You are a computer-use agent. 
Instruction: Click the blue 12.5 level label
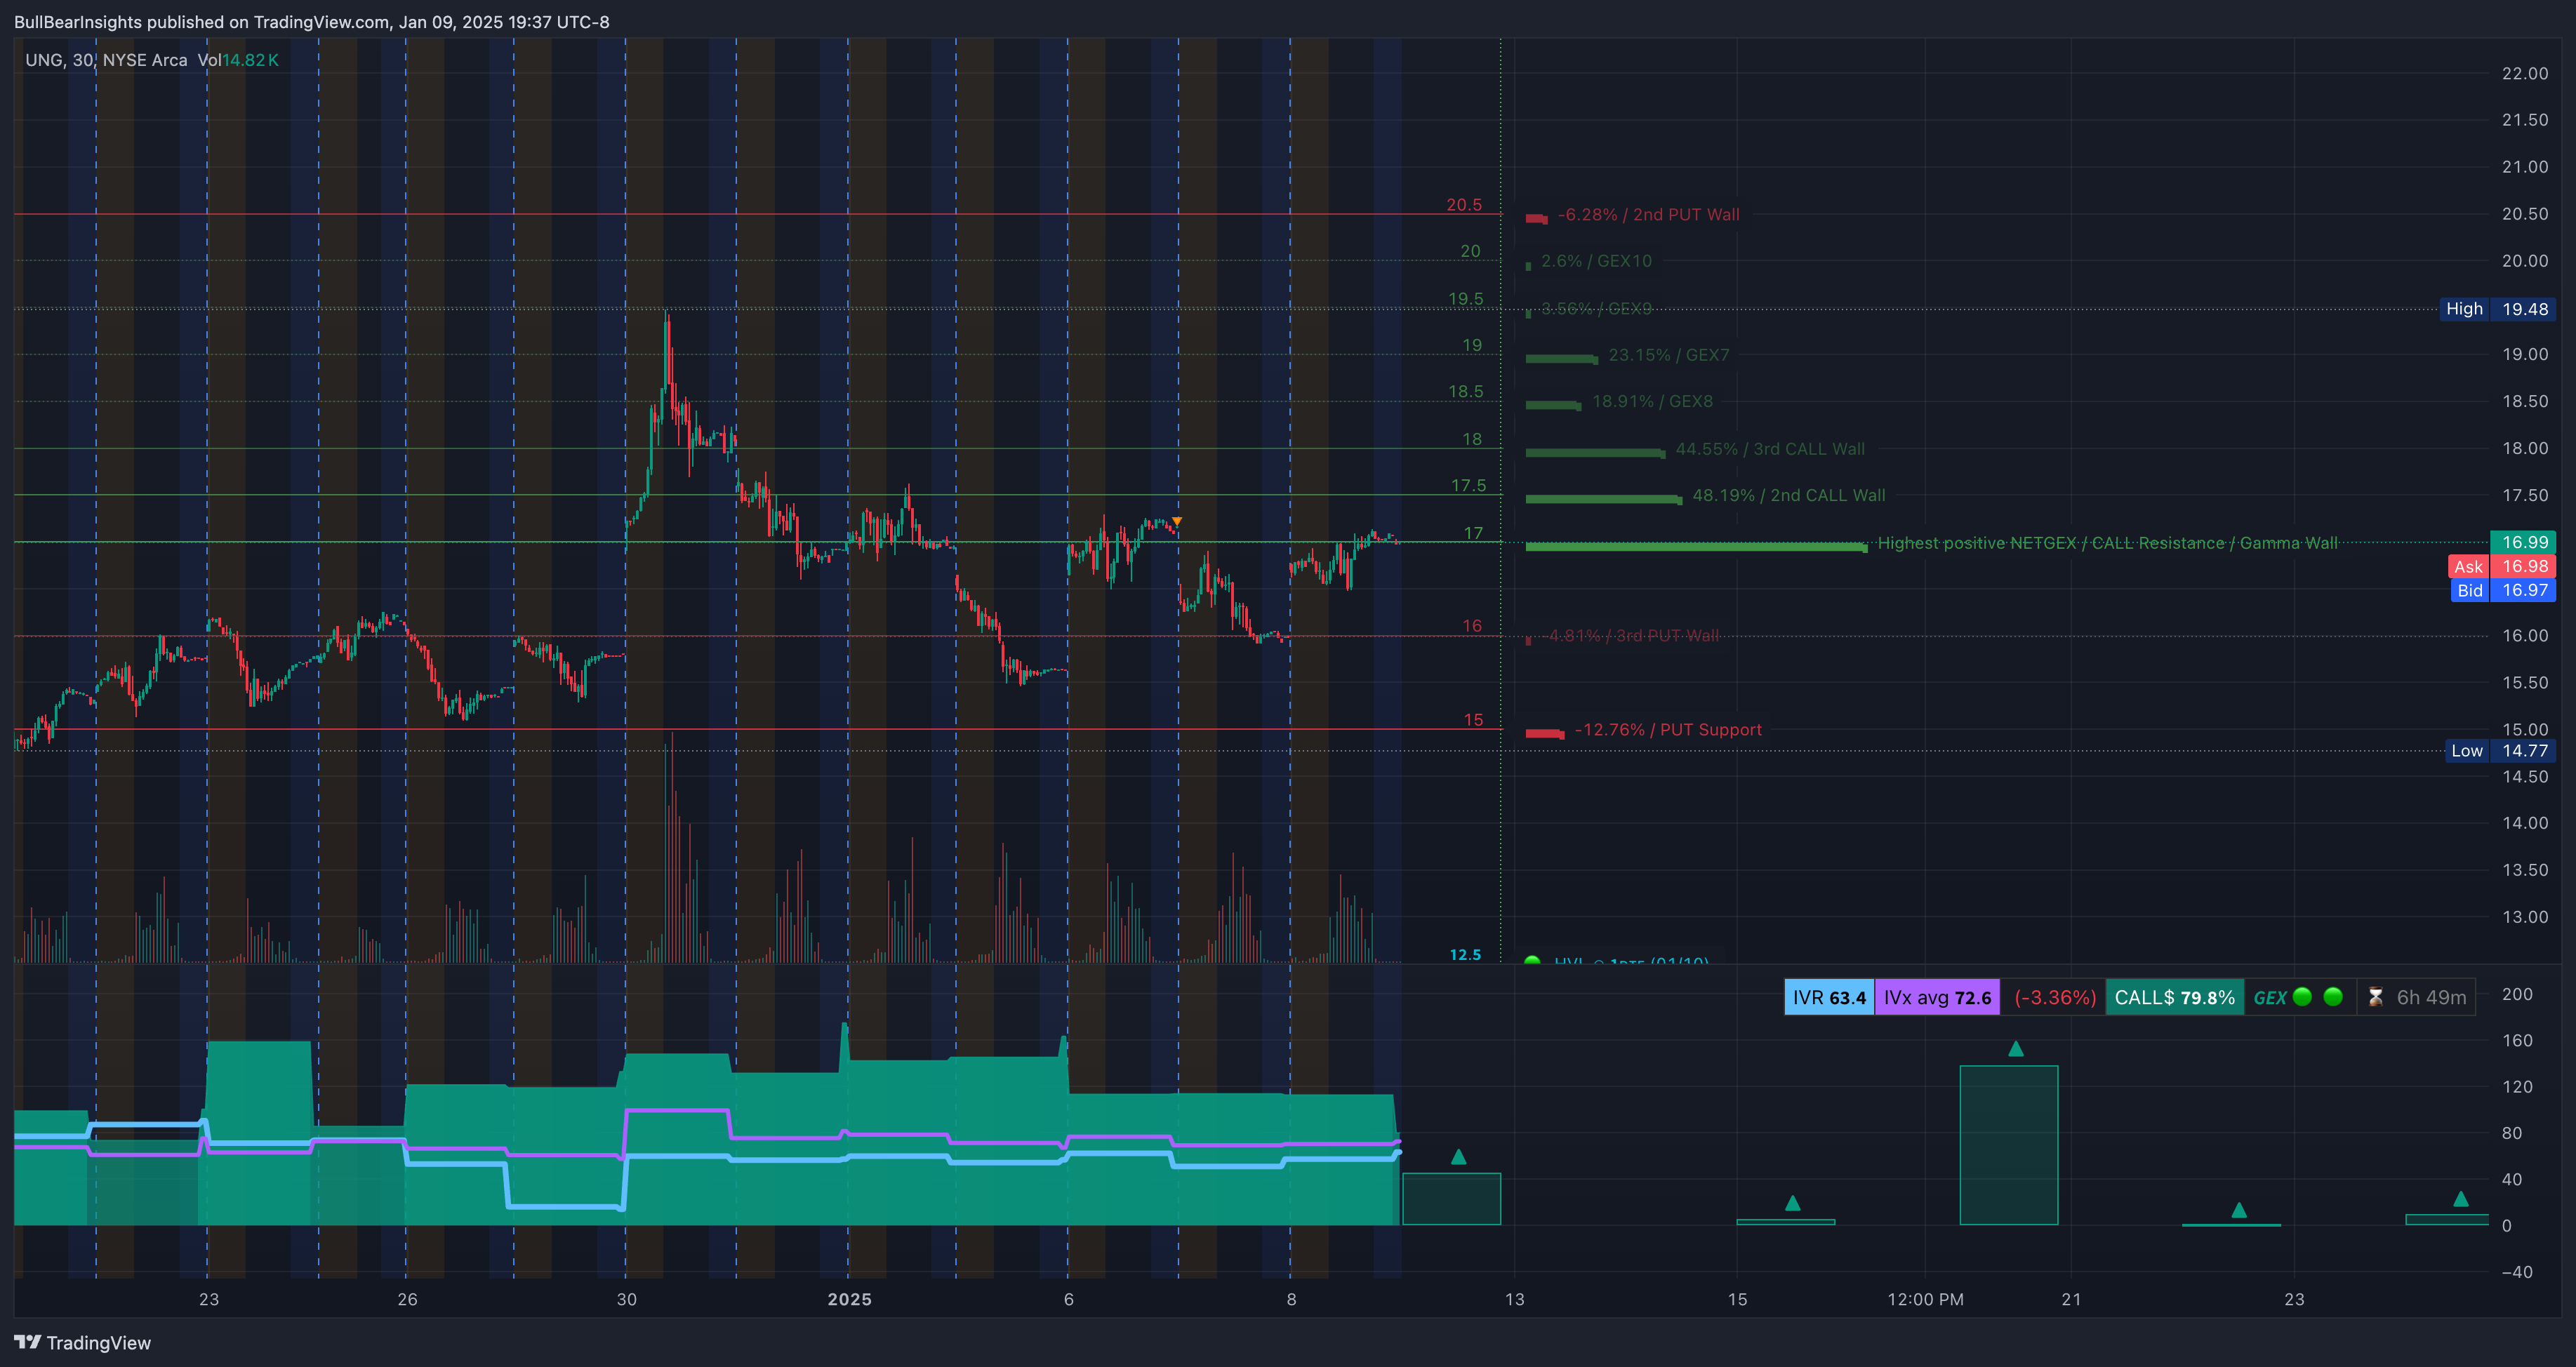(x=1465, y=954)
